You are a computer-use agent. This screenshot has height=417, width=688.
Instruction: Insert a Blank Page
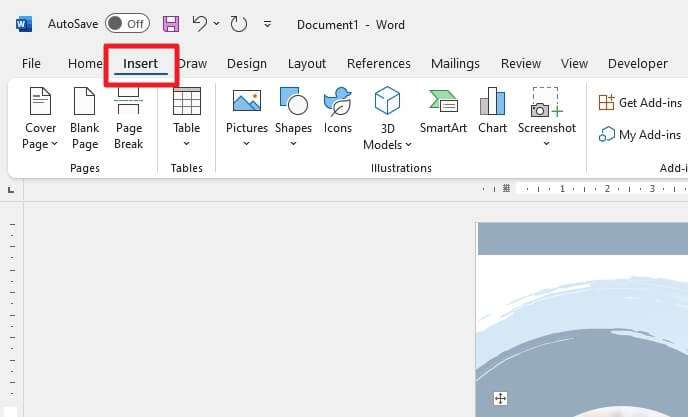coord(84,119)
